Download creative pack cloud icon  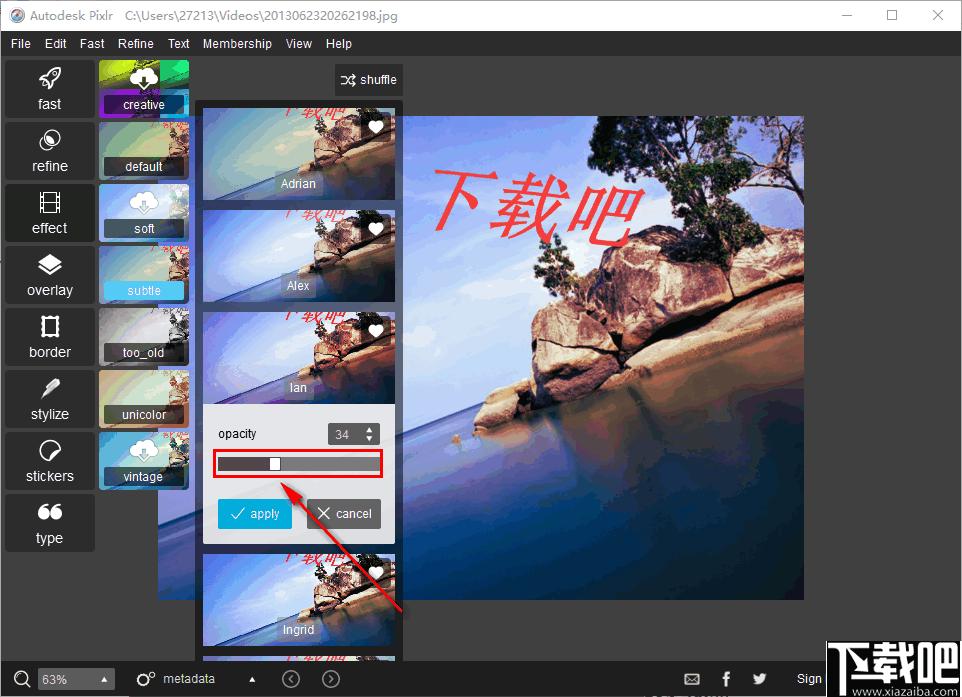coord(144,78)
